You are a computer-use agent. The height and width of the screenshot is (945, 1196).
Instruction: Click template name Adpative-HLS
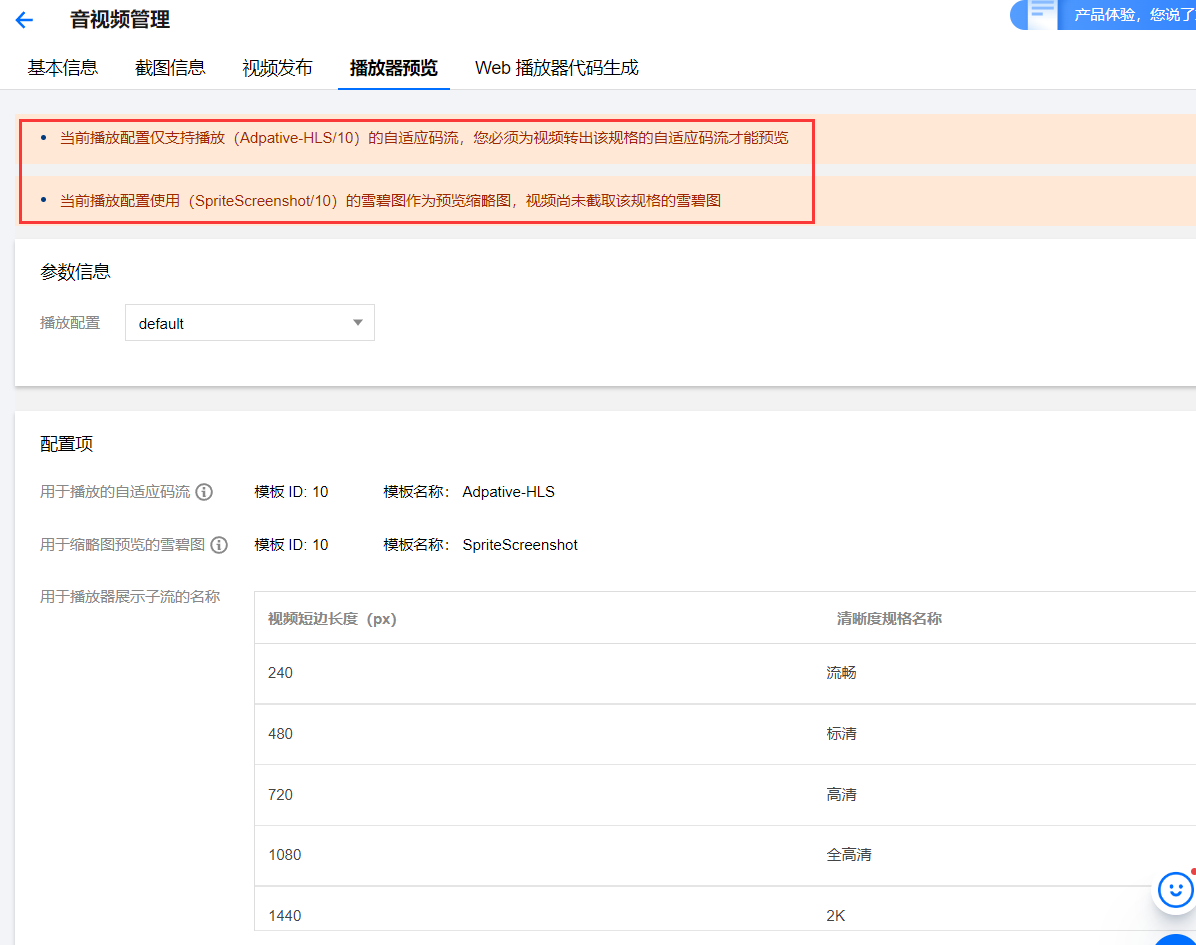pyautogui.click(x=509, y=492)
